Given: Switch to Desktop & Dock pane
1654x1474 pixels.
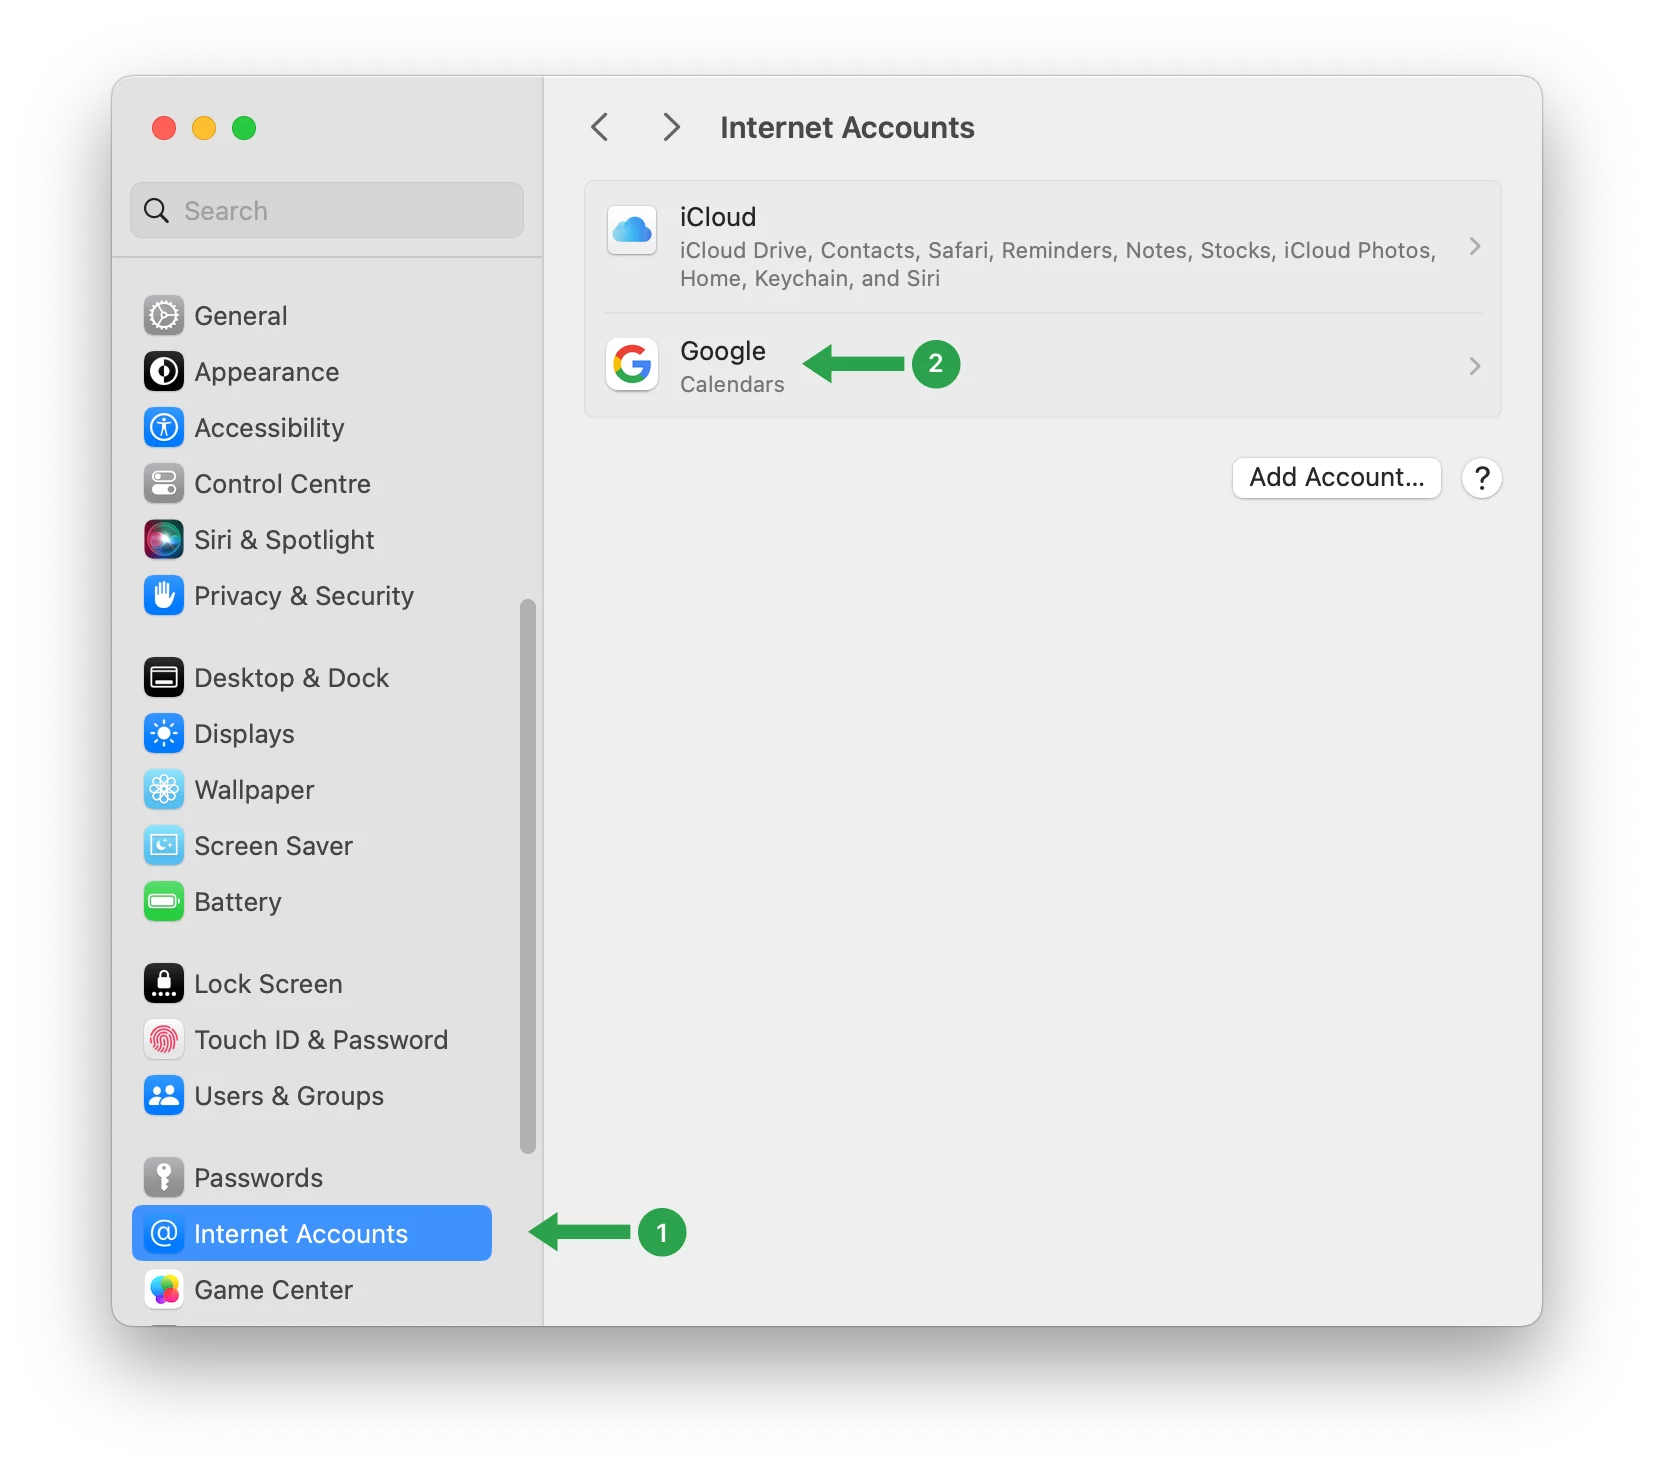Looking at the screenshot, I should click(x=291, y=678).
